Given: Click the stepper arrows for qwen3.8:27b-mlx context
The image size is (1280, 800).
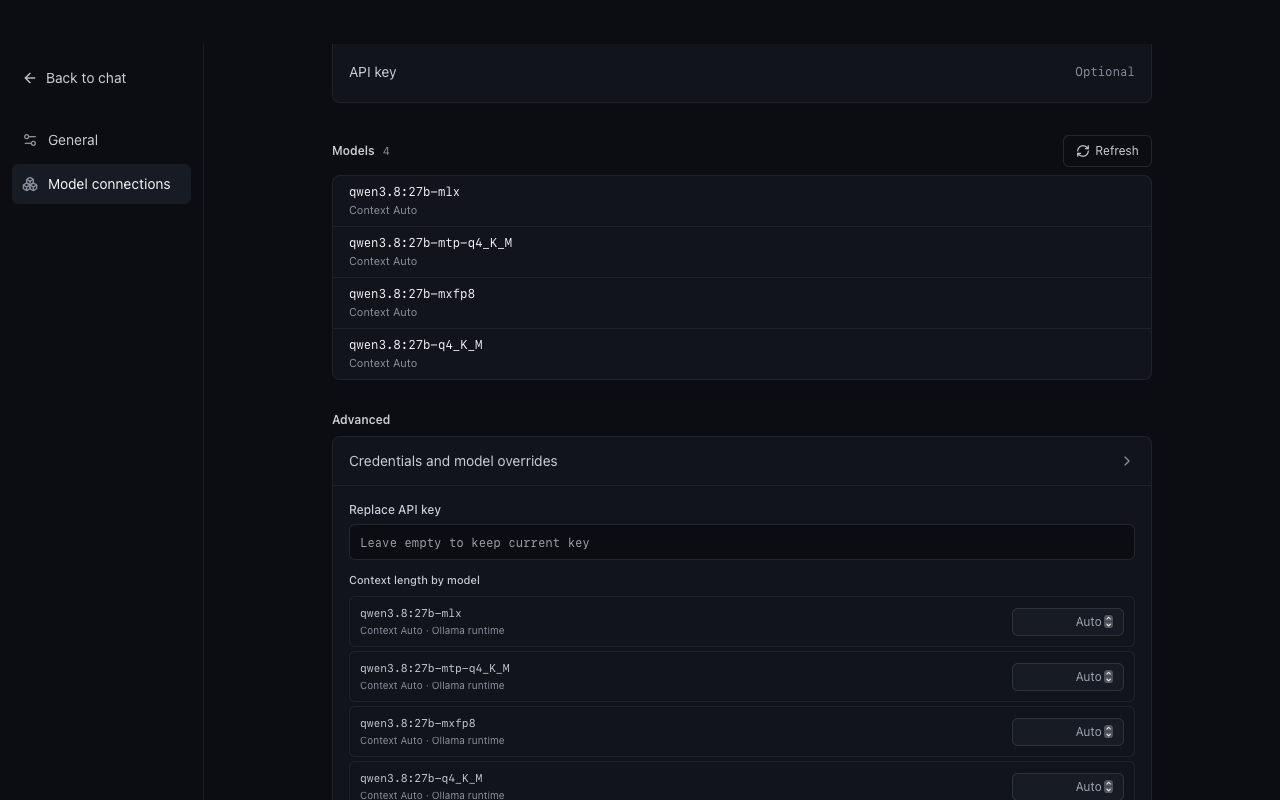Looking at the screenshot, I should [x=1108, y=622].
